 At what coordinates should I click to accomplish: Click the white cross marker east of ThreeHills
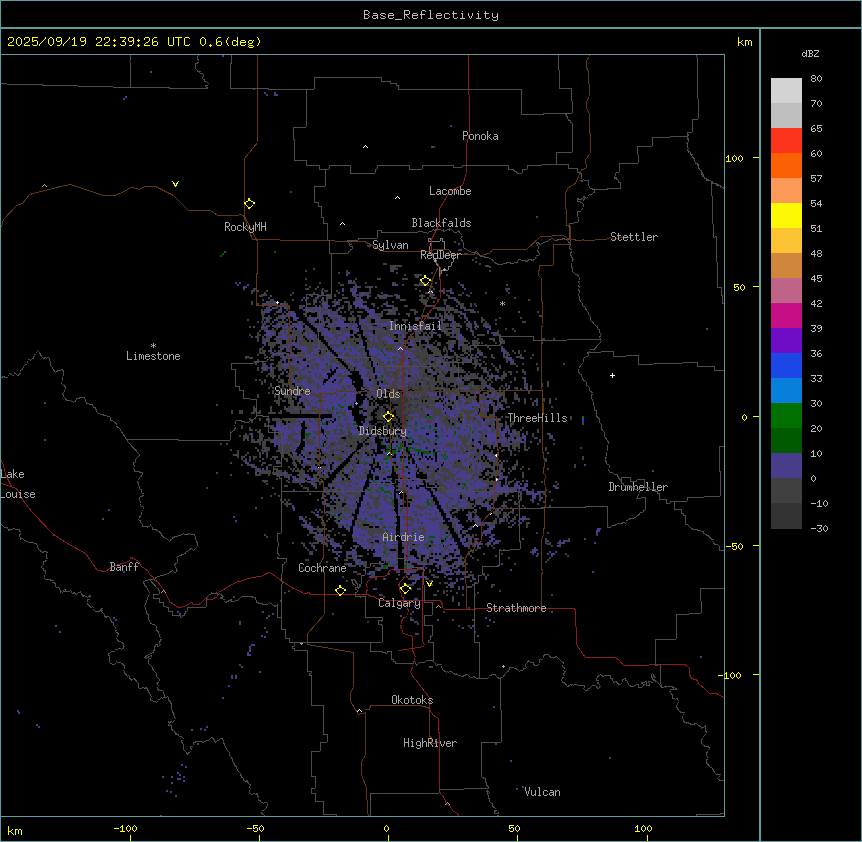pyautogui.click(x=612, y=375)
